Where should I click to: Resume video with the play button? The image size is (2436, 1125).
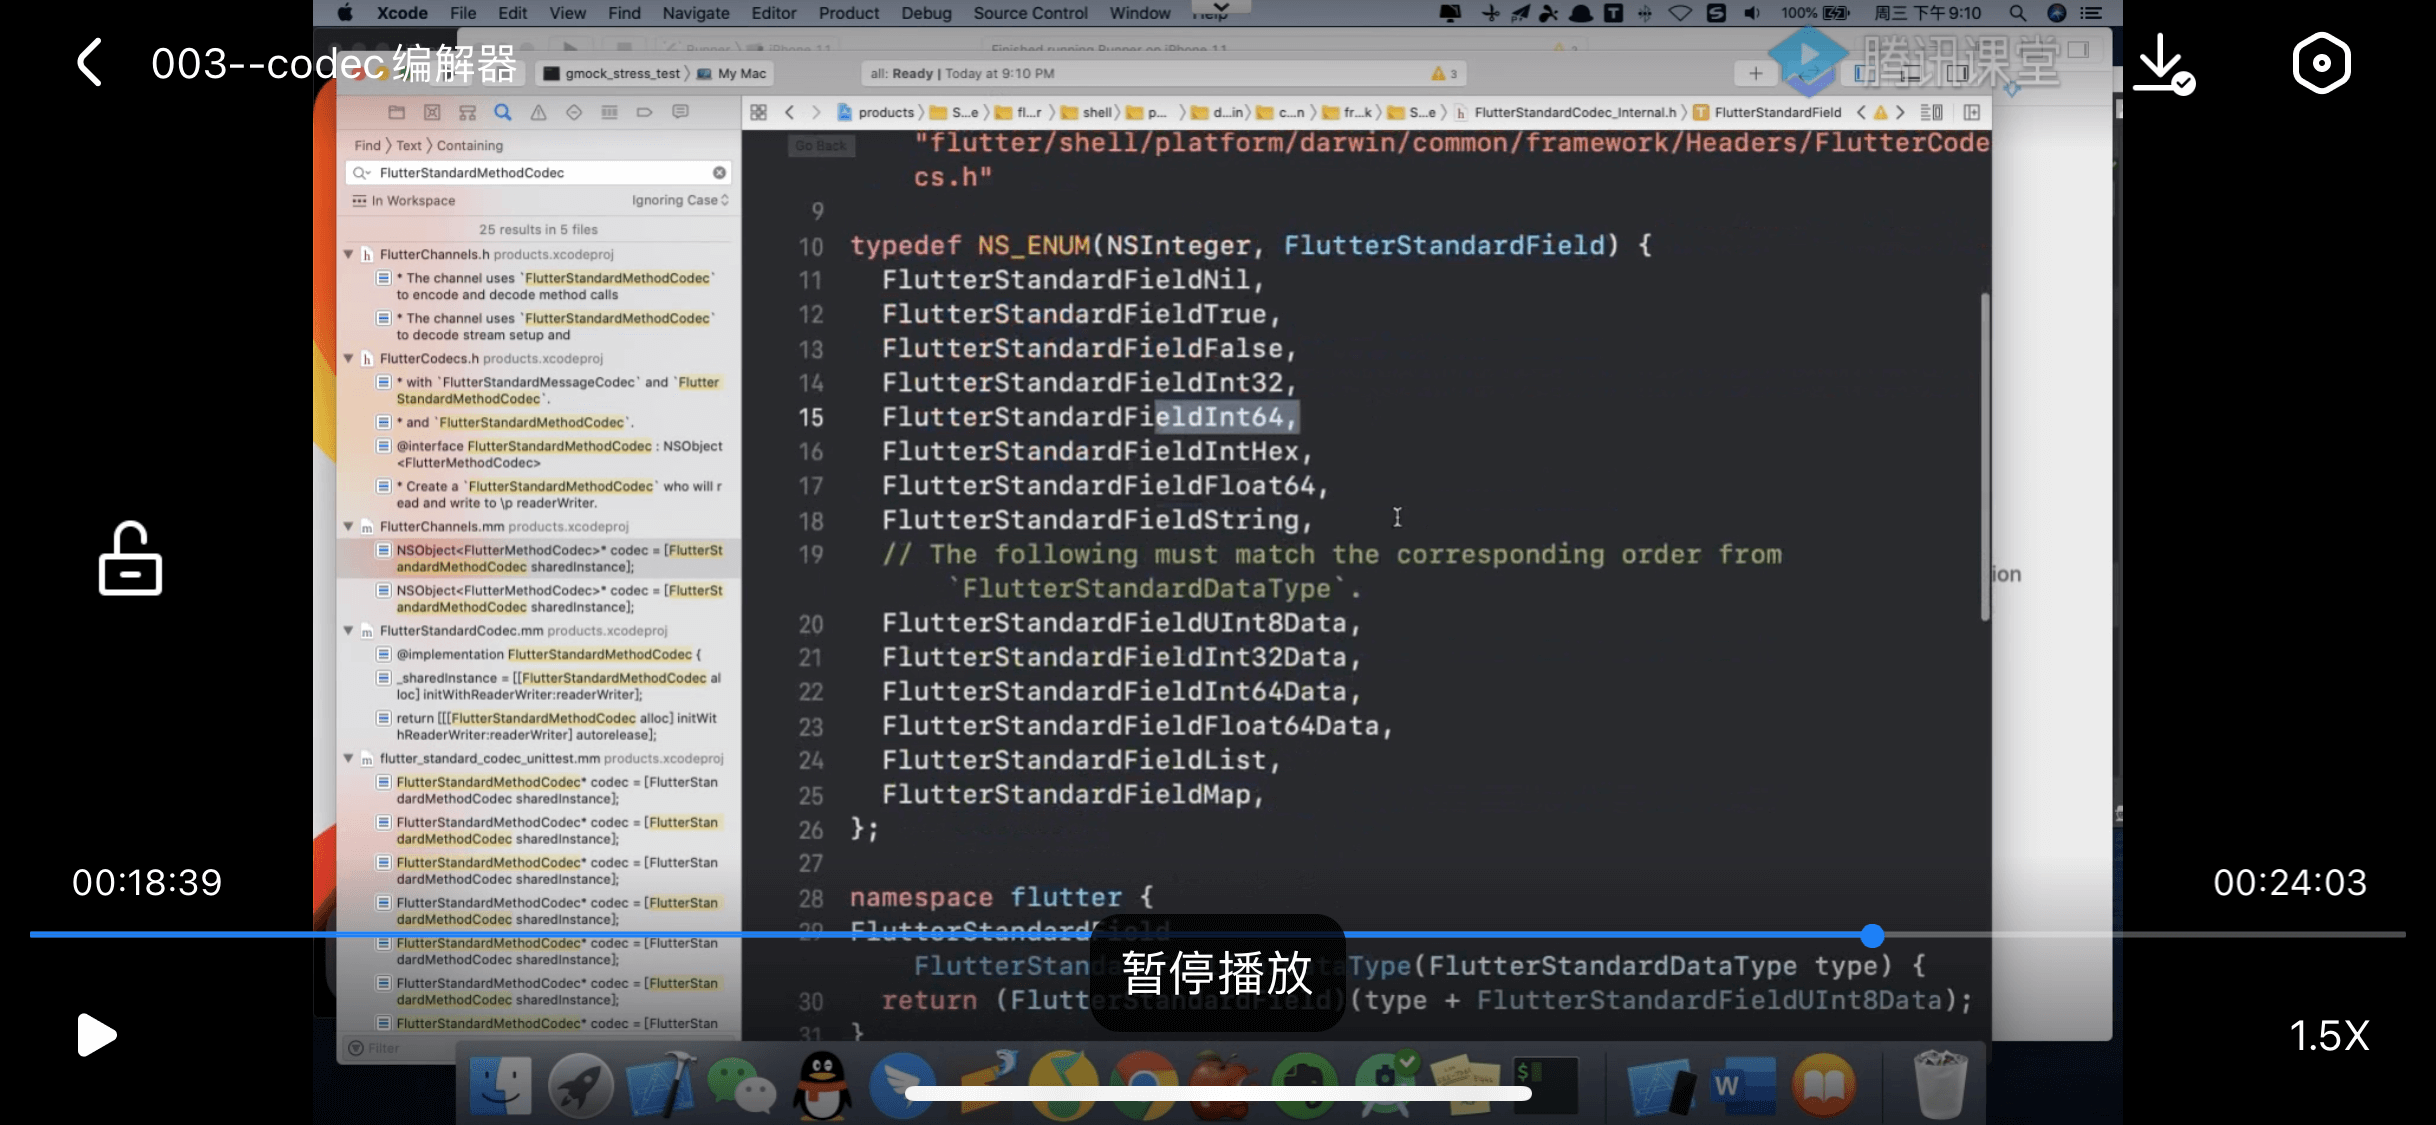pos(97,1034)
